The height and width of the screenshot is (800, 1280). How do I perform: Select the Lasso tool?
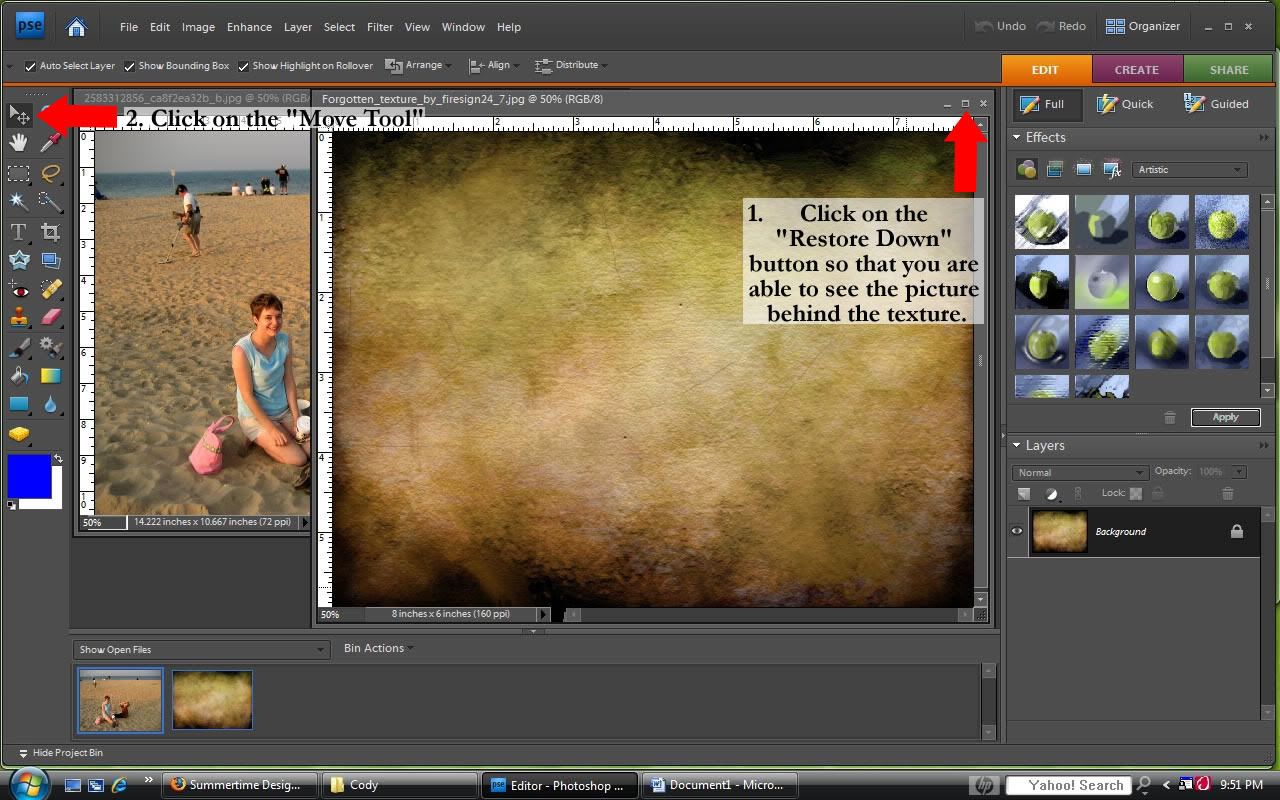51,173
